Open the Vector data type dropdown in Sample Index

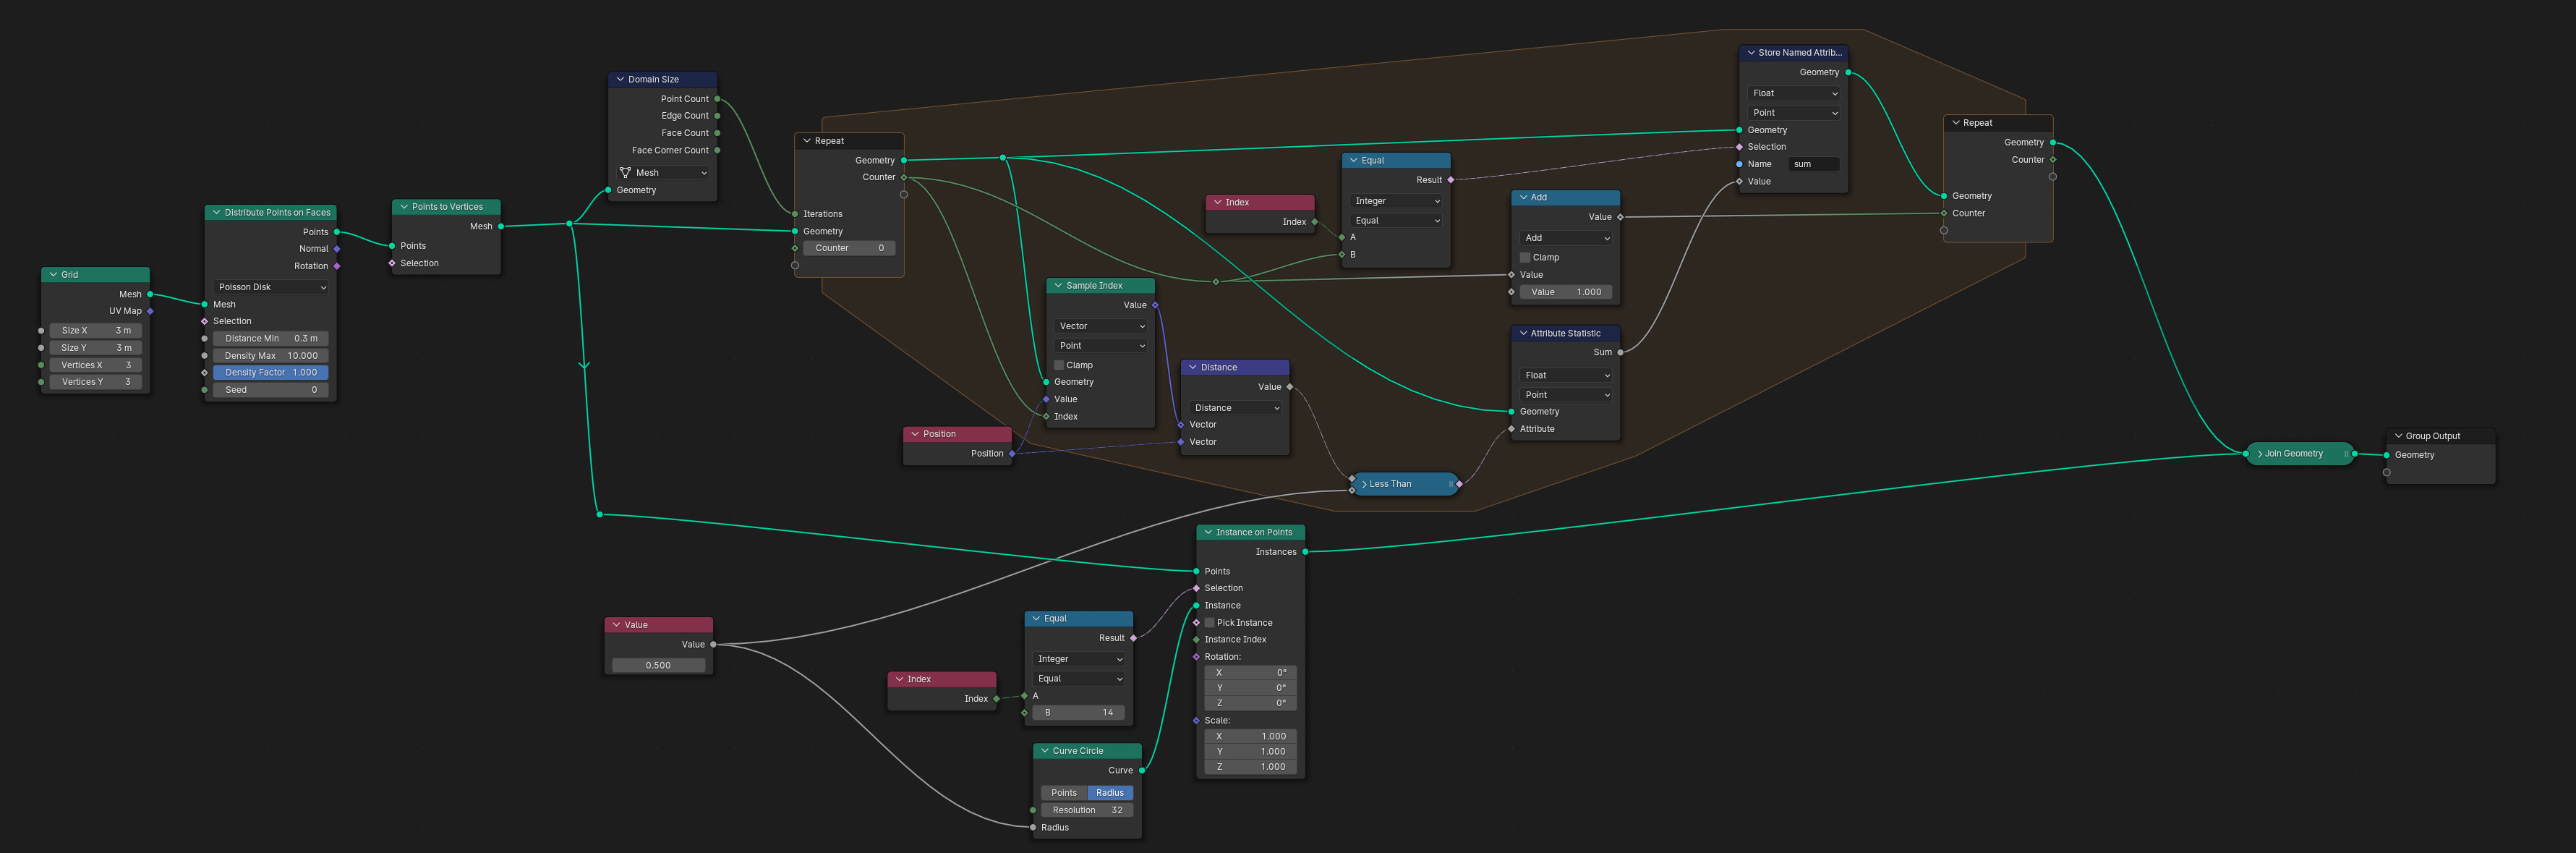pos(1101,326)
